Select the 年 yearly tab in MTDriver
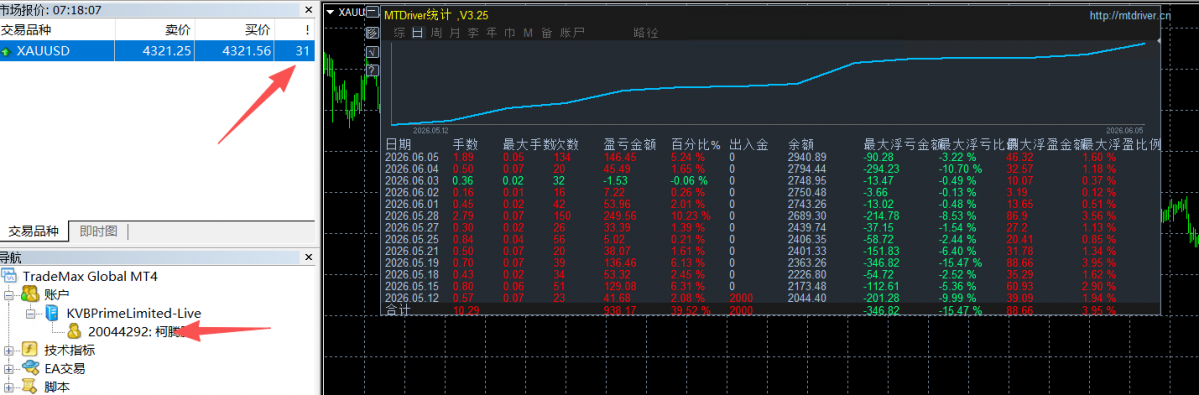Screen dimensions: 1199x395 pyautogui.click(x=491, y=33)
